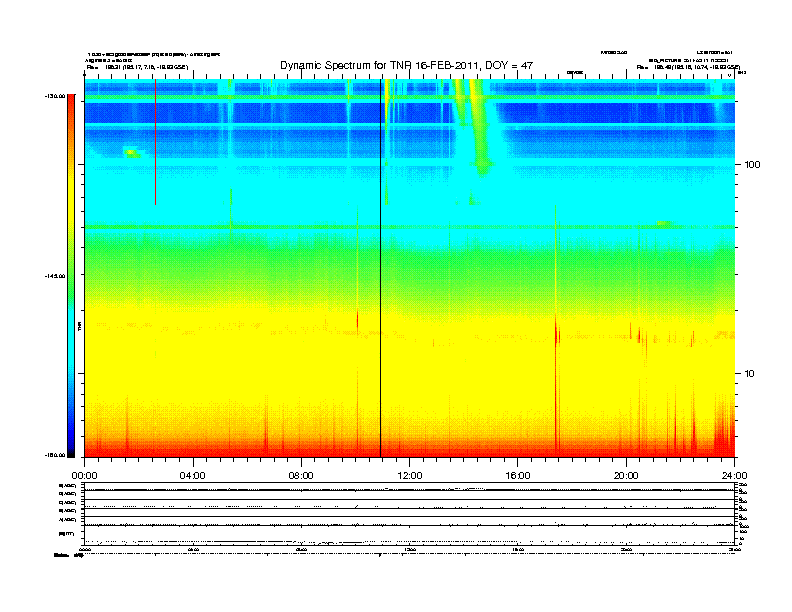Click the 10 frequency axis label
This screenshot has width=792, height=612.
click(x=750, y=374)
